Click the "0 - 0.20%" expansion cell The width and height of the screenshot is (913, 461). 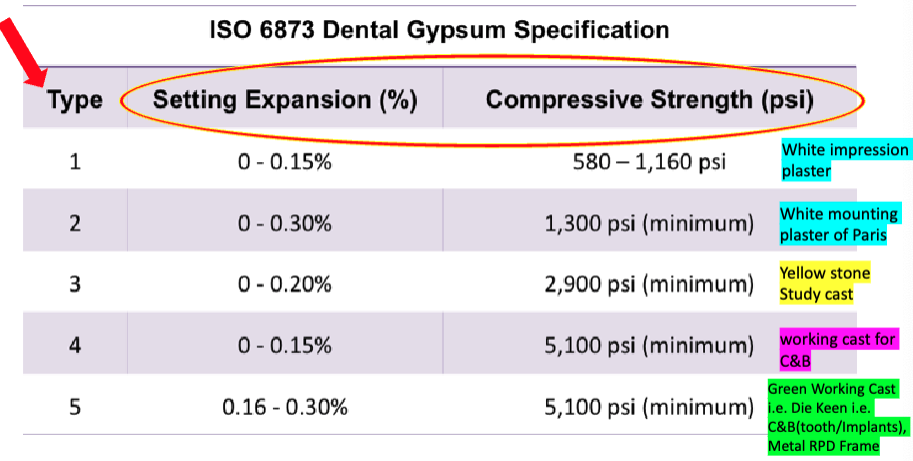tap(285, 283)
